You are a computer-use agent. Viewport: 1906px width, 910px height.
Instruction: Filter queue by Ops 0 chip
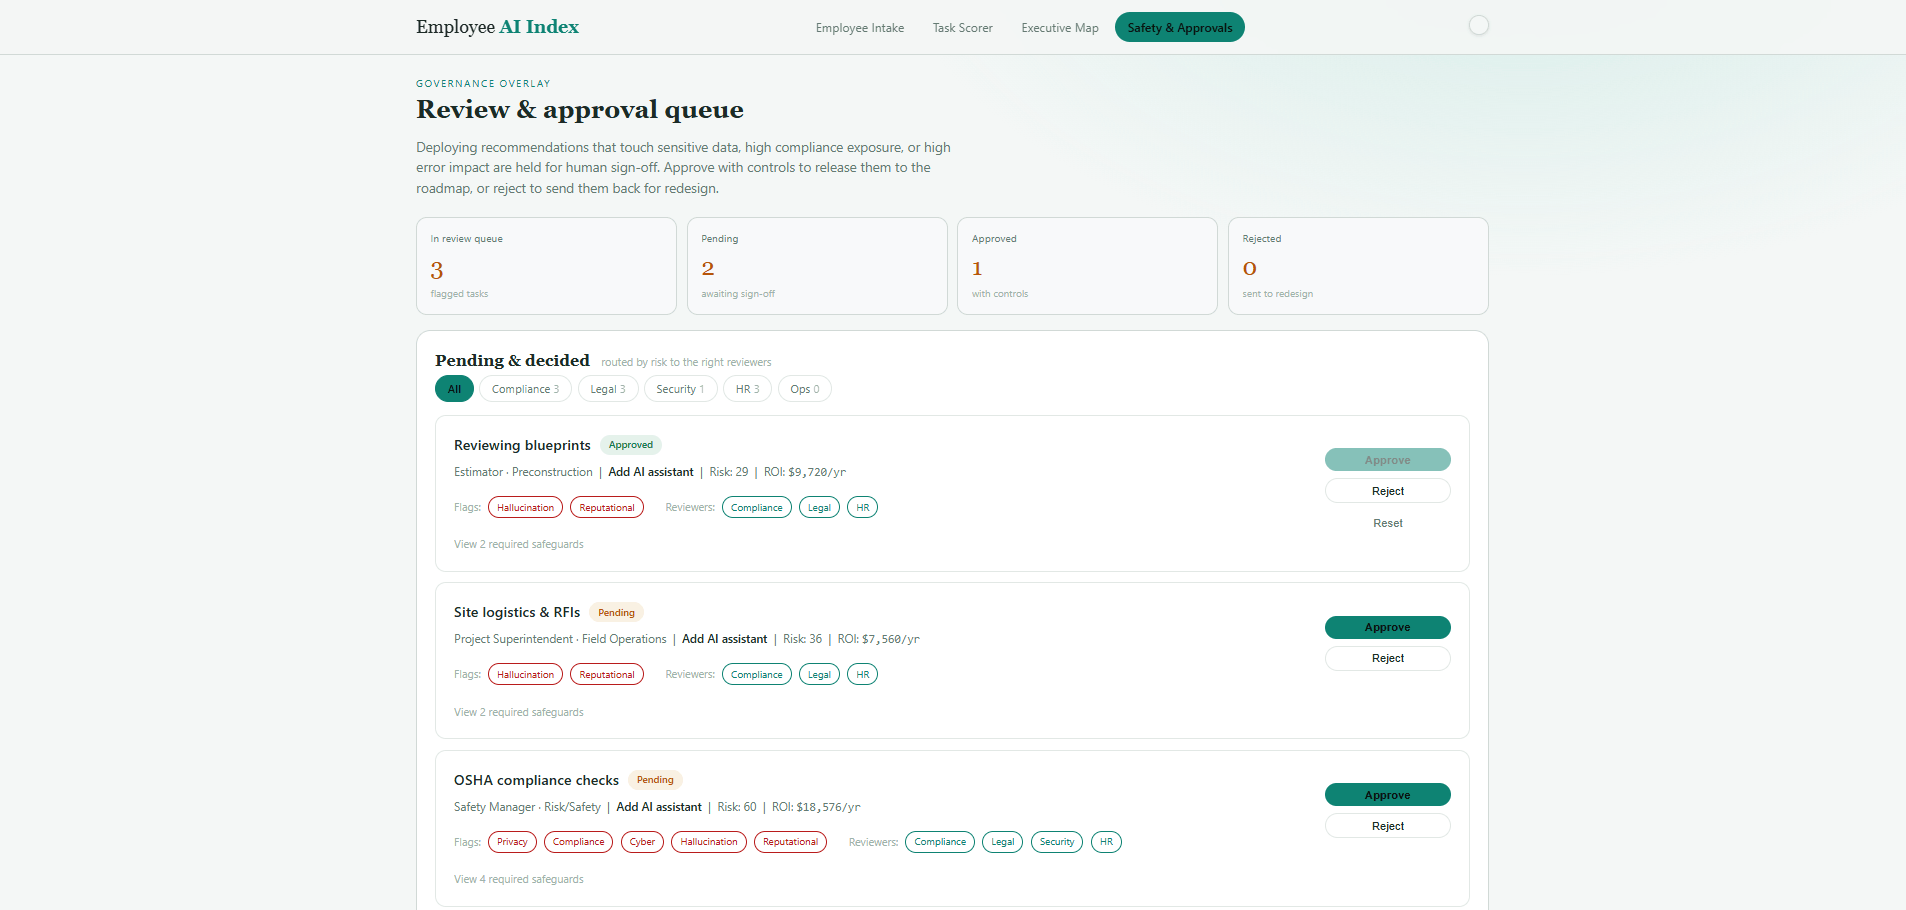tap(804, 389)
